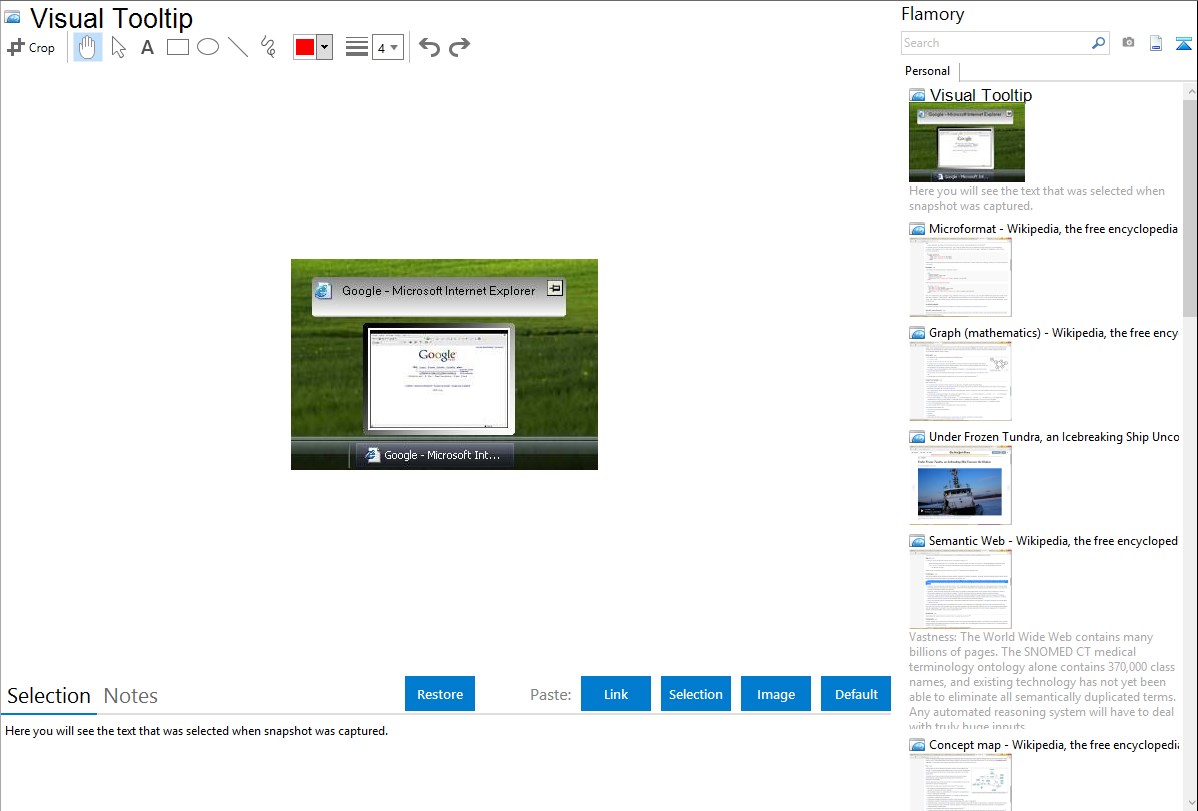This screenshot has height=811, width=1198.
Task: Click the app icon beside main Visual Tooltip heading
Action: click(x=13, y=18)
